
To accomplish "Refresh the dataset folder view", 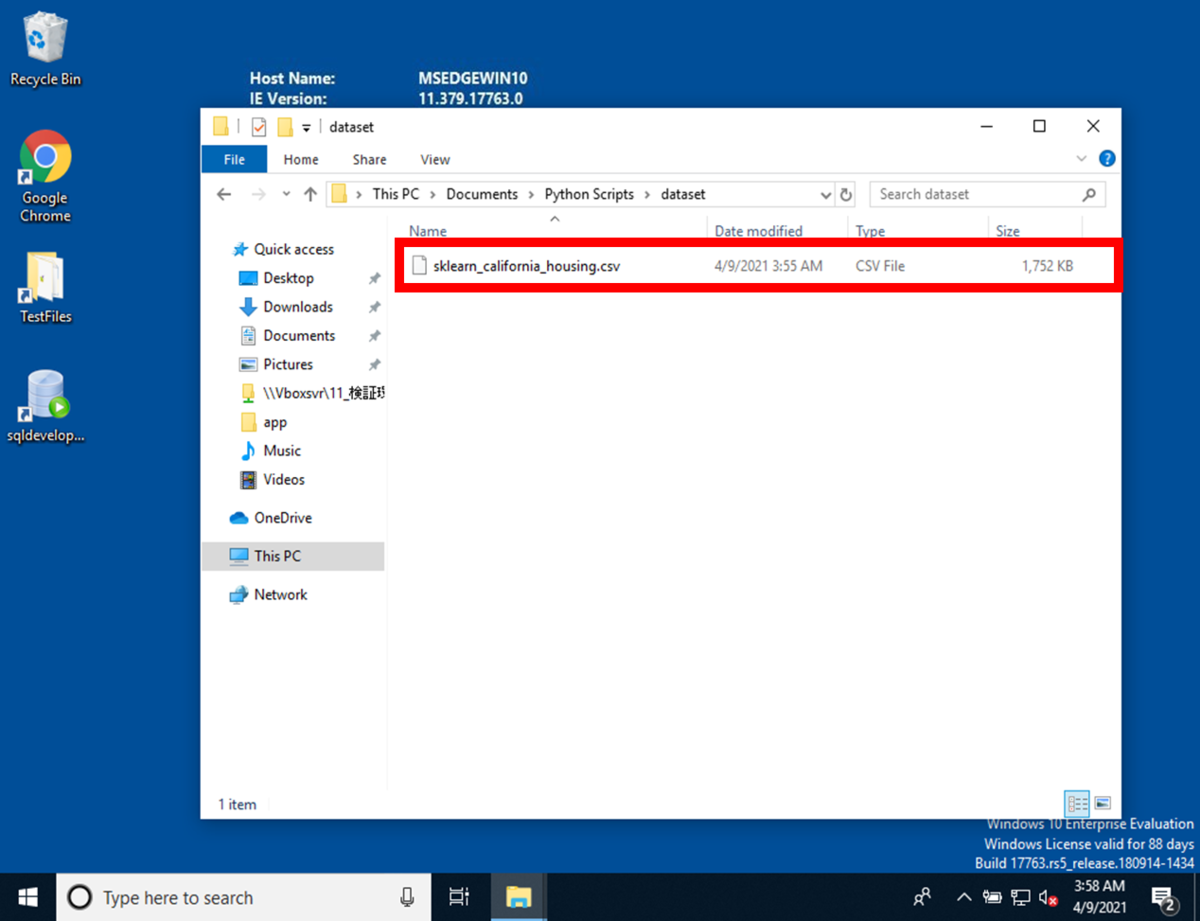I will pos(847,195).
